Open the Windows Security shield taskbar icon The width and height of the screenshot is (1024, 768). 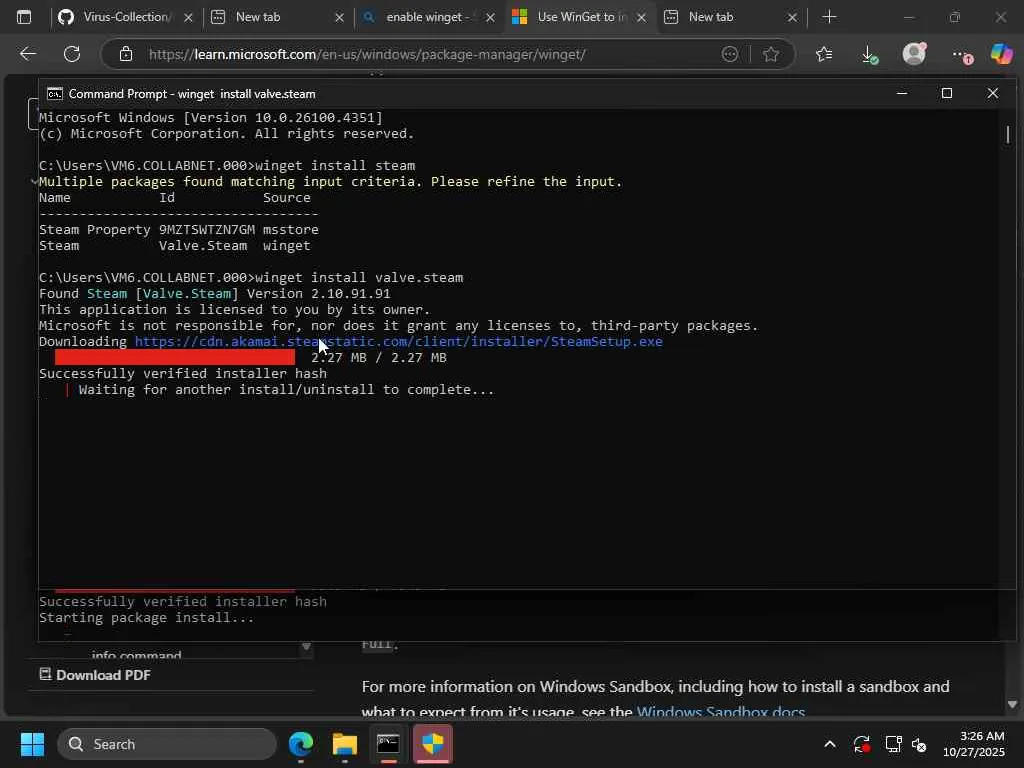pyautogui.click(x=432, y=744)
